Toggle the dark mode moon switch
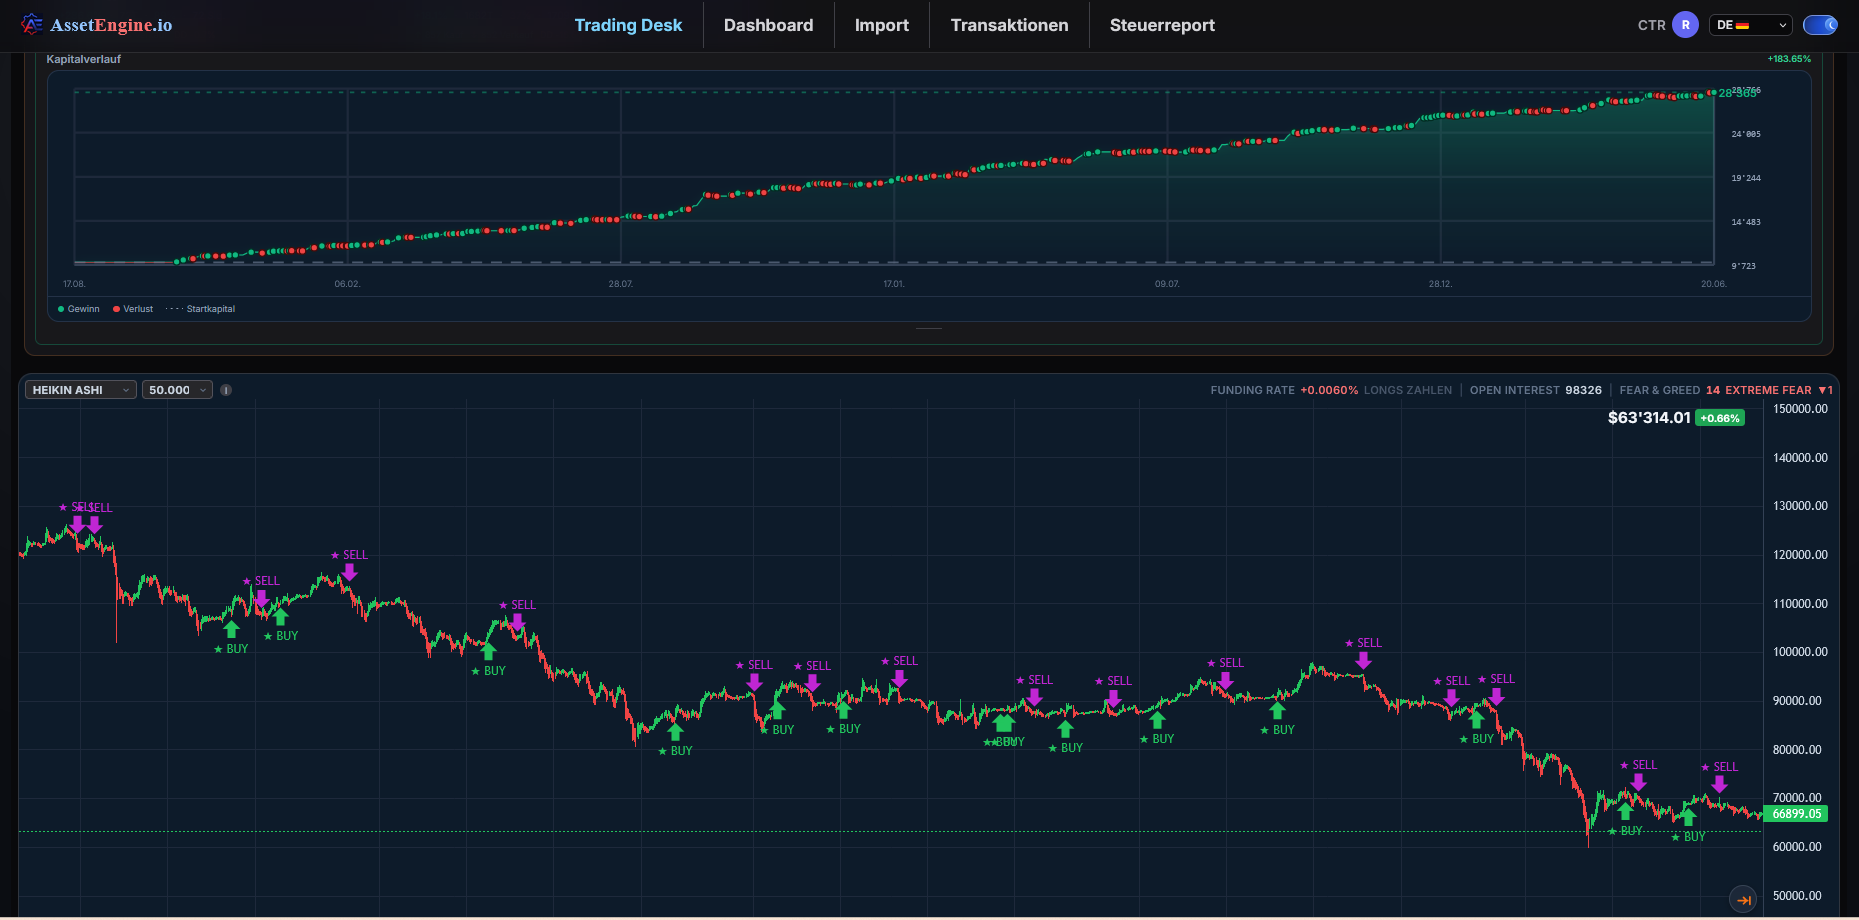Viewport: 1859px width, 920px height. pyautogui.click(x=1820, y=25)
